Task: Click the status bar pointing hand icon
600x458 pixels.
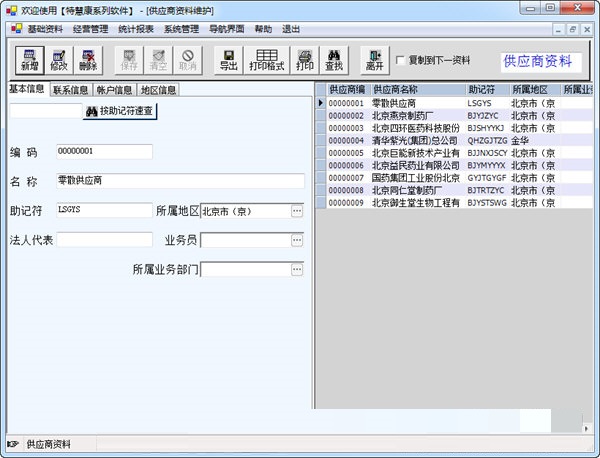Action: [x=13, y=444]
